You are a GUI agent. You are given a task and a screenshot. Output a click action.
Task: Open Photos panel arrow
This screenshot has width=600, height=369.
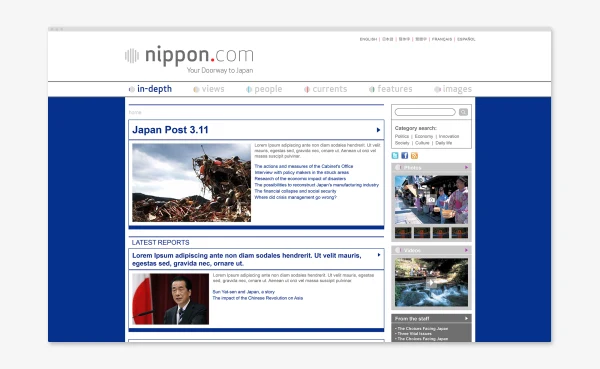(466, 167)
